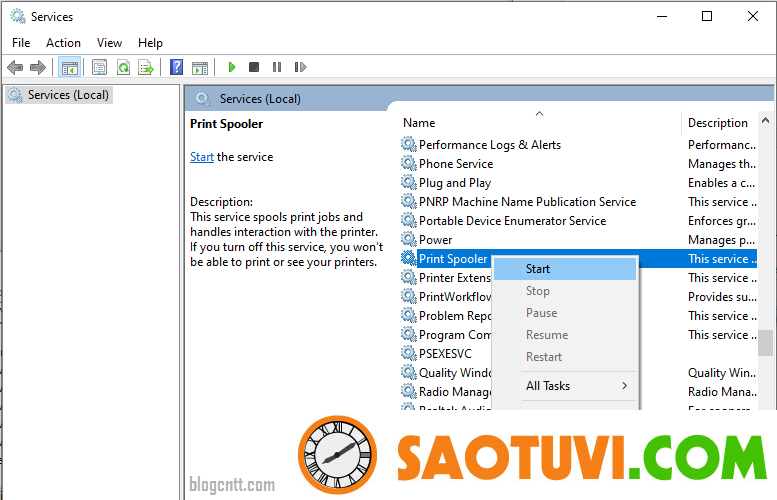The height and width of the screenshot is (500, 777).
Task: Select the Quality Windows service row
Action: coord(454,373)
